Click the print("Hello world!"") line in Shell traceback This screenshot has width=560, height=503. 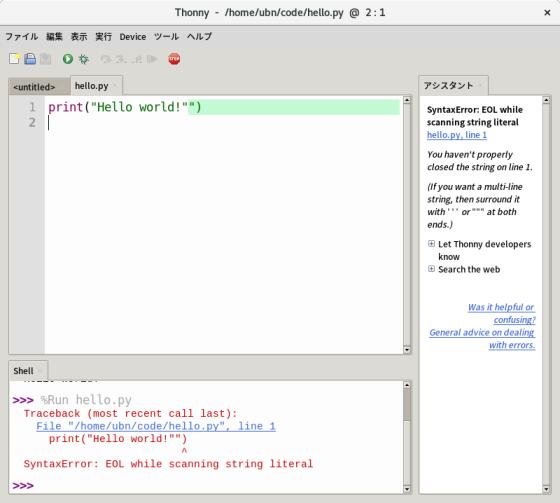pos(118,439)
